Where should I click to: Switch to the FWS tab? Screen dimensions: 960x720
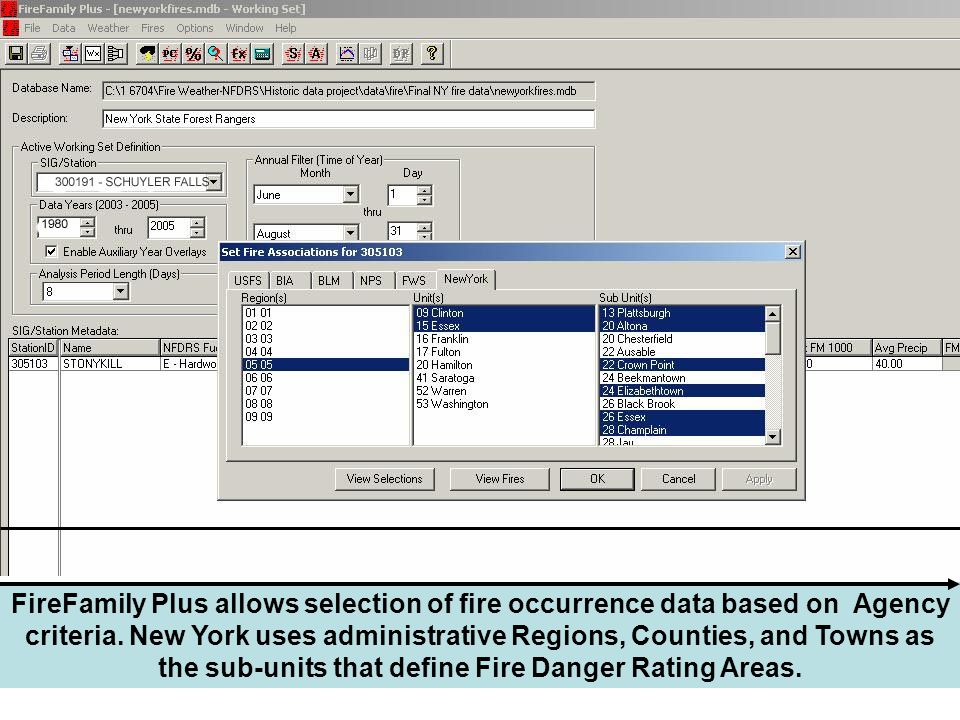click(414, 280)
